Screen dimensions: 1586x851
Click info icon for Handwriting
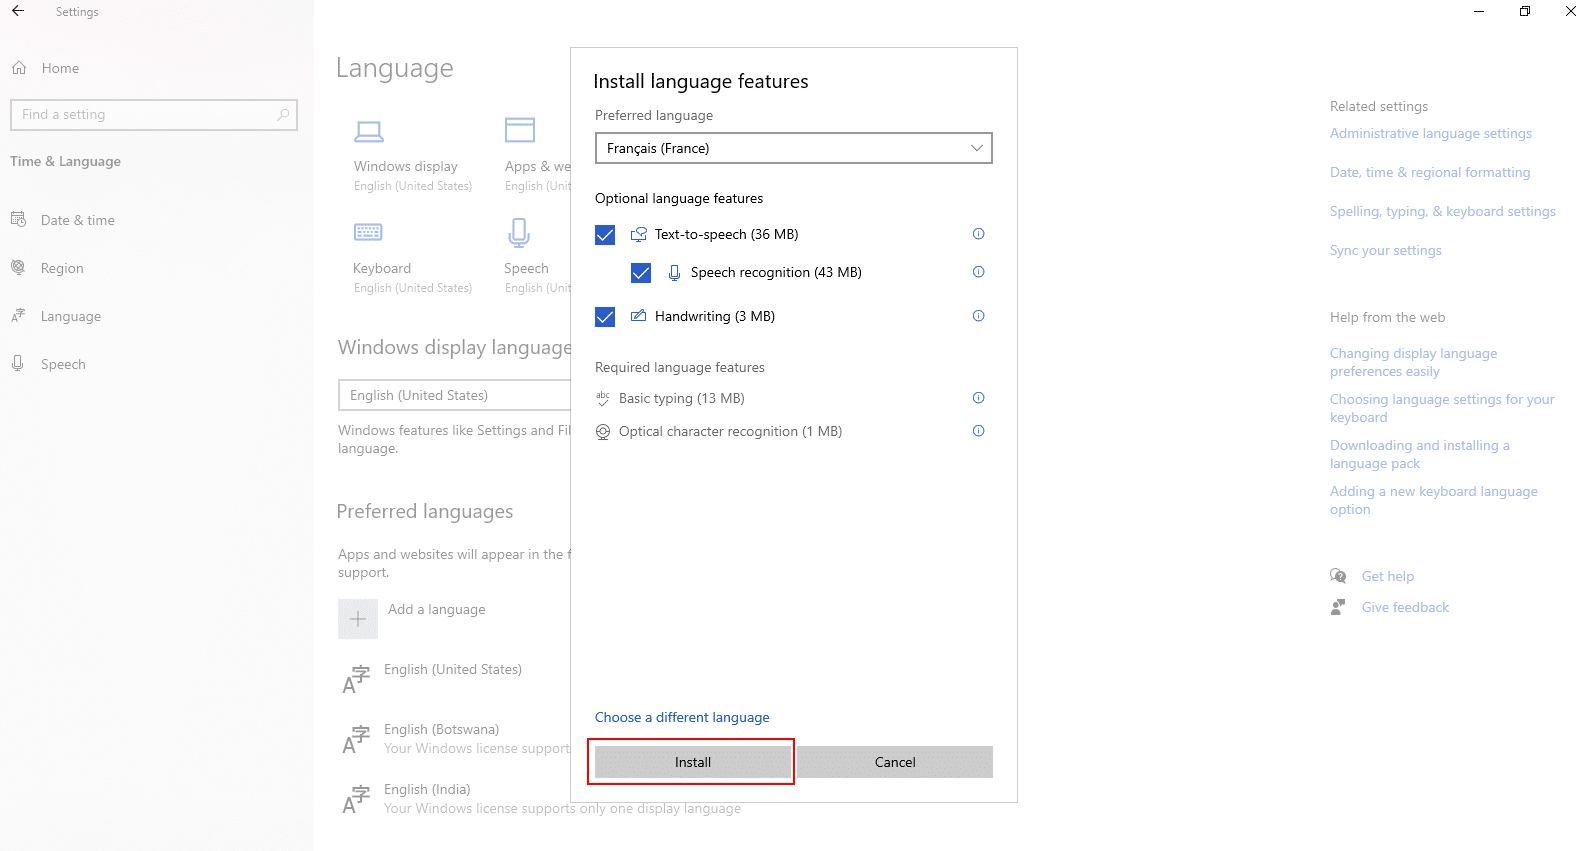(979, 316)
